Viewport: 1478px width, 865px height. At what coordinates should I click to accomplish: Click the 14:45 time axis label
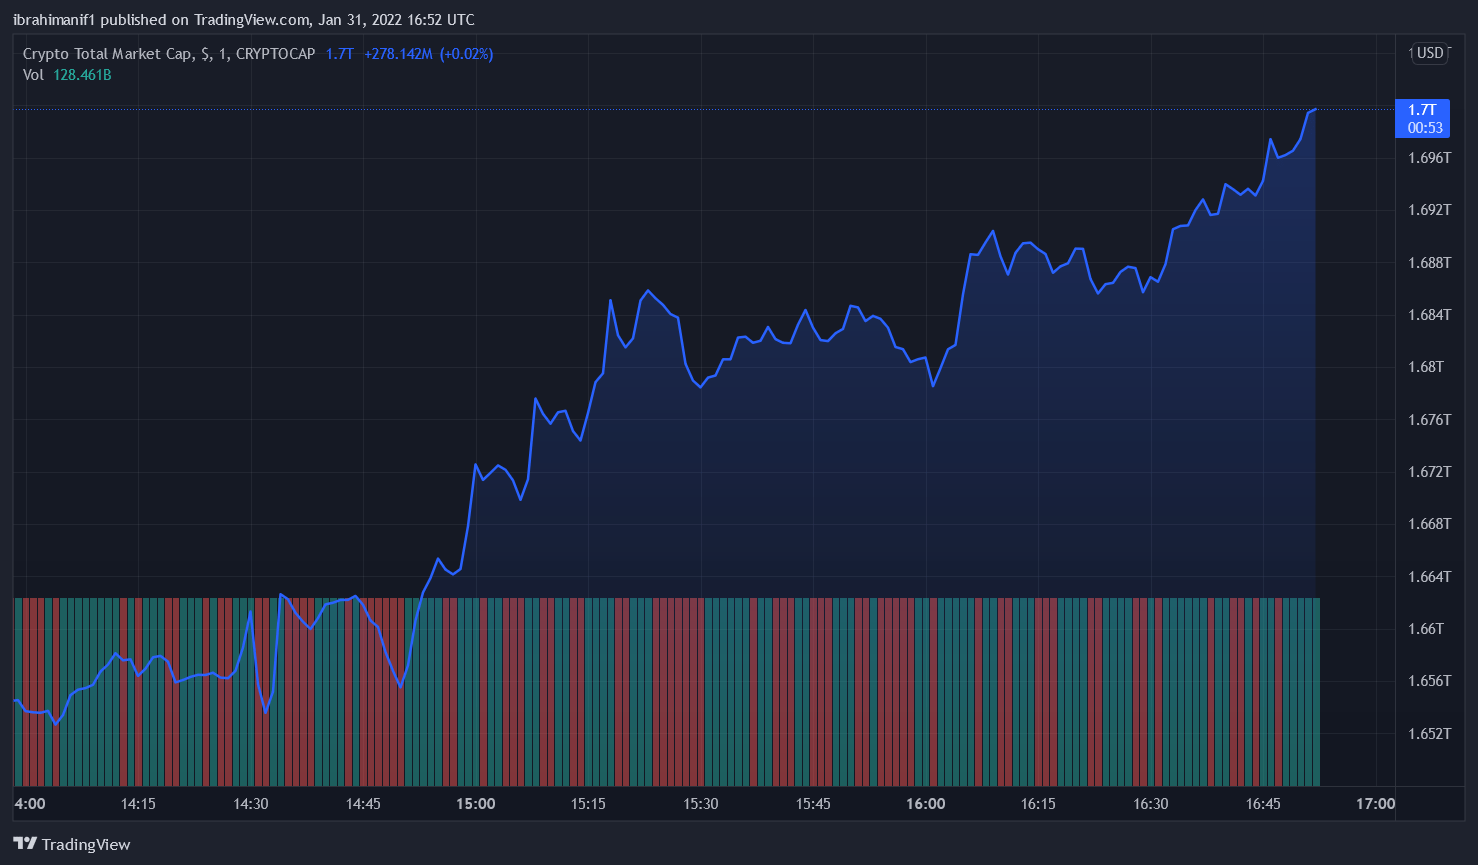coord(363,804)
